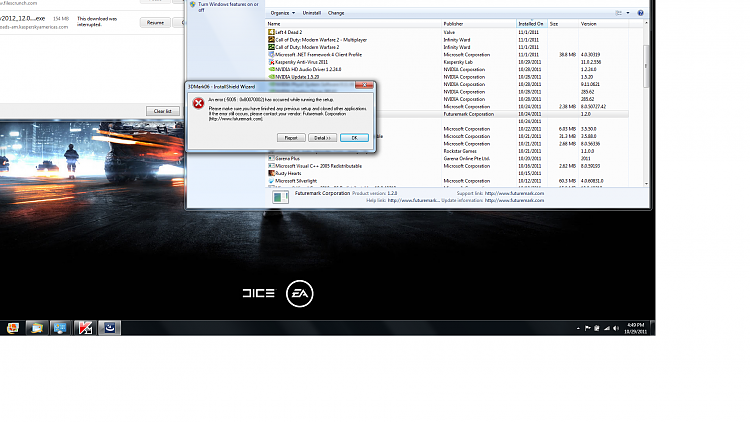Open the volume icon in the system tray
The image size is (750, 422).
click(616, 328)
